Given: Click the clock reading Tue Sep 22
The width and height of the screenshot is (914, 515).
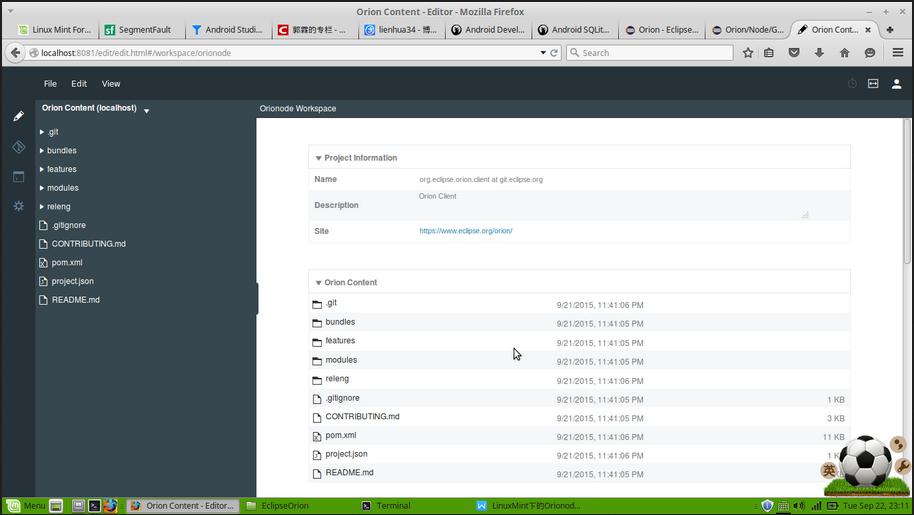Looking at the screenshot, I should point(876,506).
